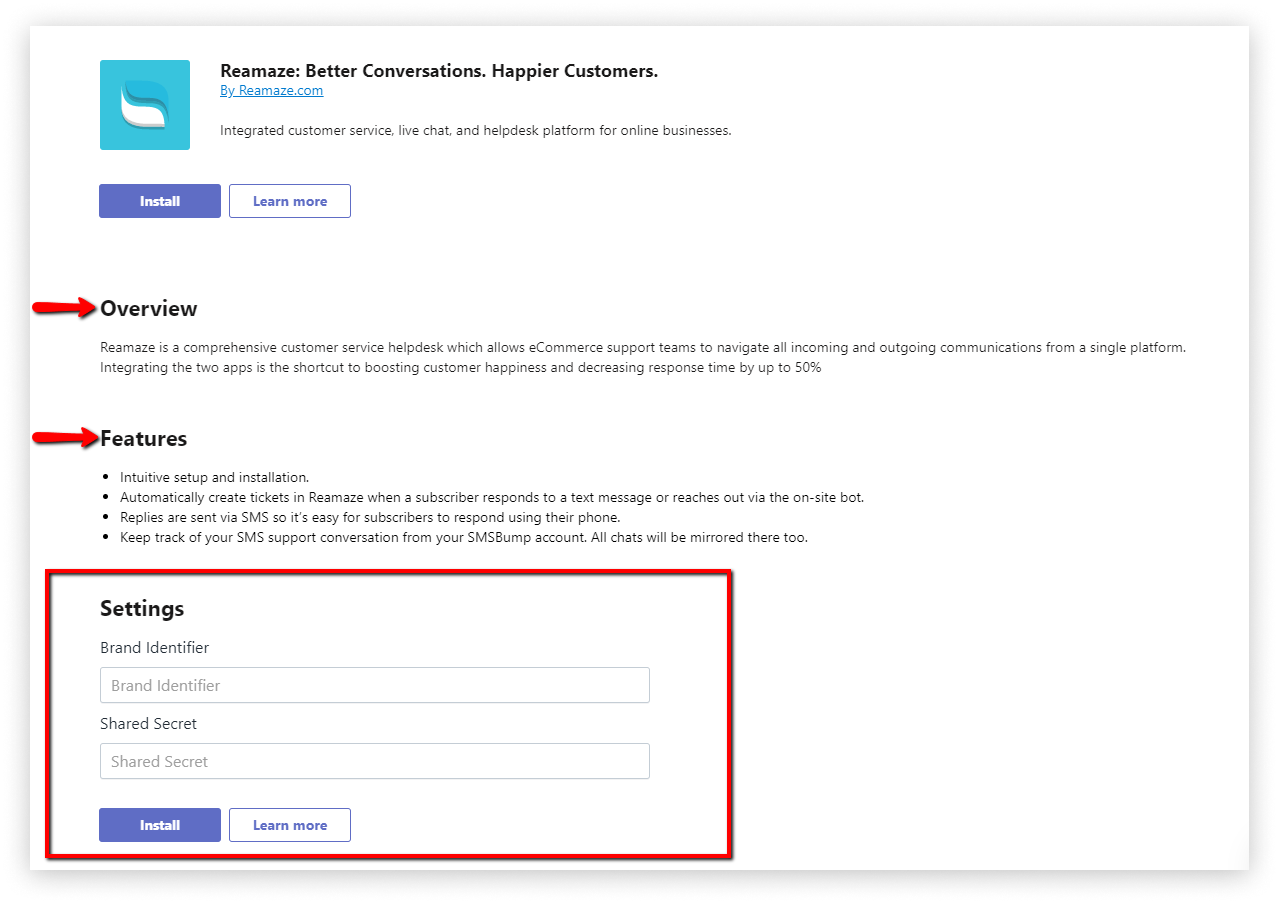Focus the Shared Secret input field
The width and height of the screenshot is (1279, 904).
point(375,761)
